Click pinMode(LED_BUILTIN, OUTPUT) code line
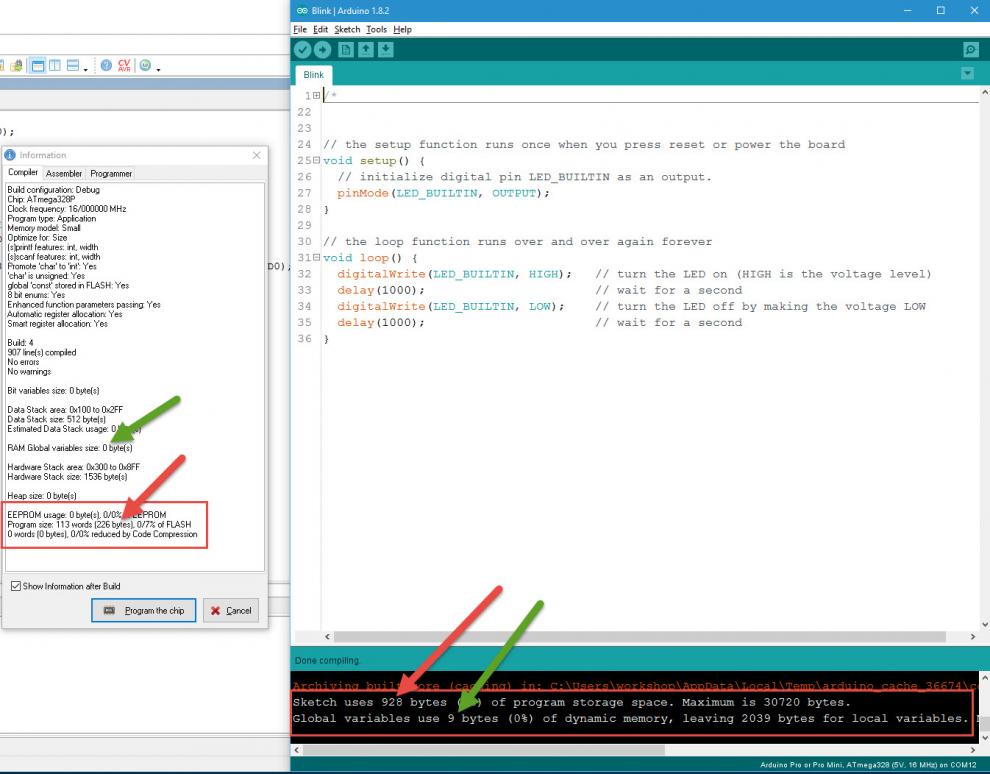 [443, 193]
